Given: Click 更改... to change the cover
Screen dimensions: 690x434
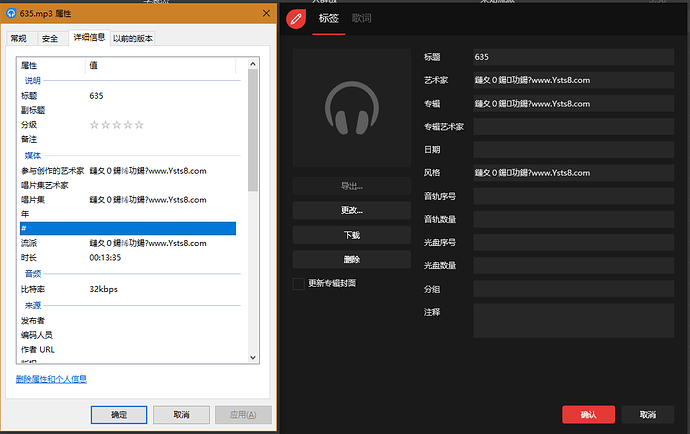Looking at the screenshot, I should [x=351, y=211].
